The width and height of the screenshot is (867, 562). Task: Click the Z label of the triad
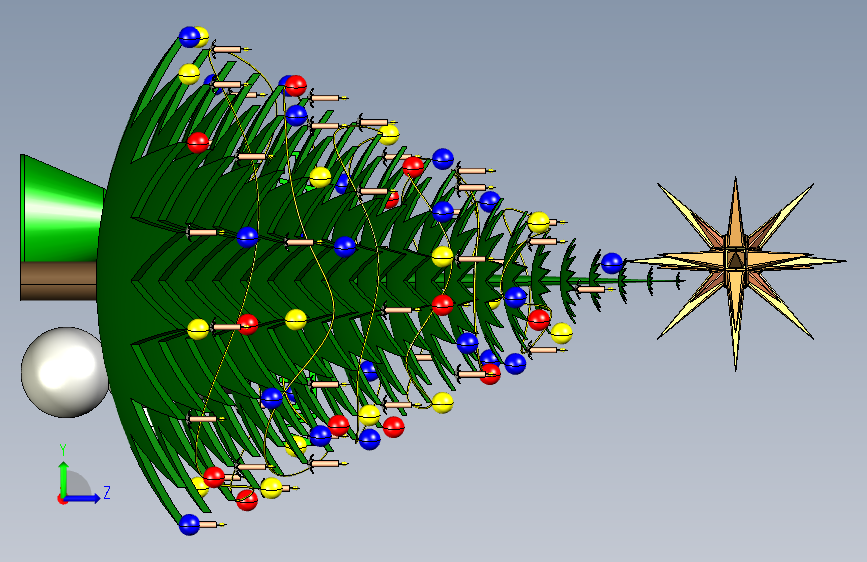(107, 492)
